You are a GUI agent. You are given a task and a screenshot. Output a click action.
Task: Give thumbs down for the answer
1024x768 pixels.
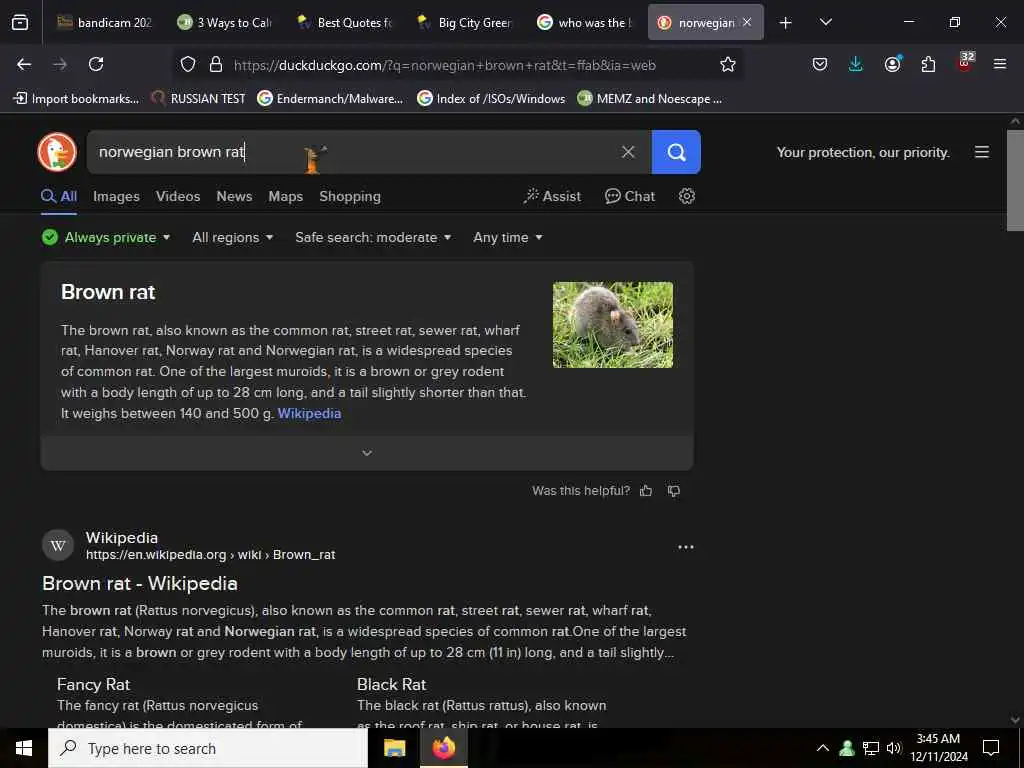coord(674,491)
